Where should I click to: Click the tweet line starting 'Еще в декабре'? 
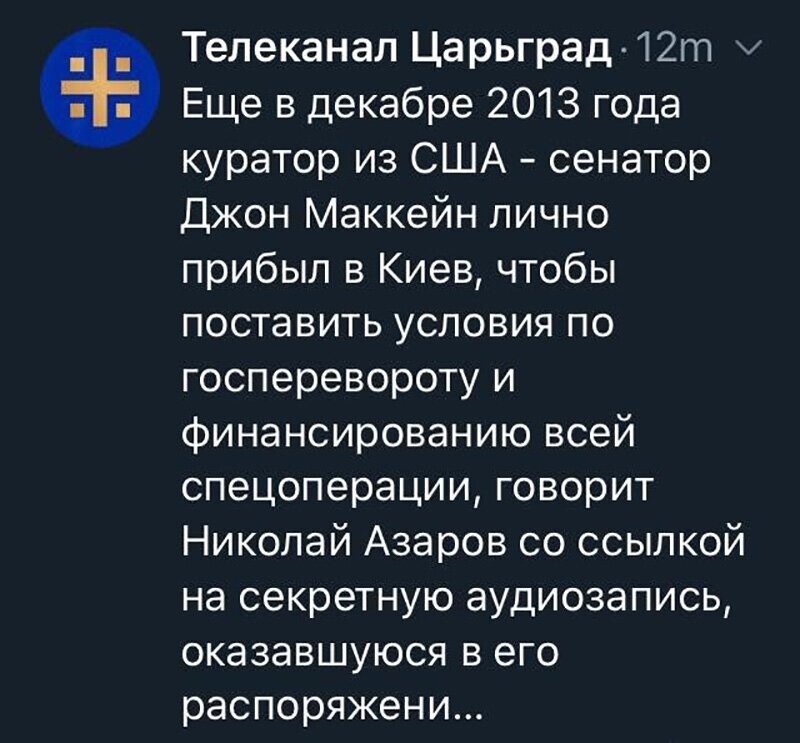click(x=431, y=106)
